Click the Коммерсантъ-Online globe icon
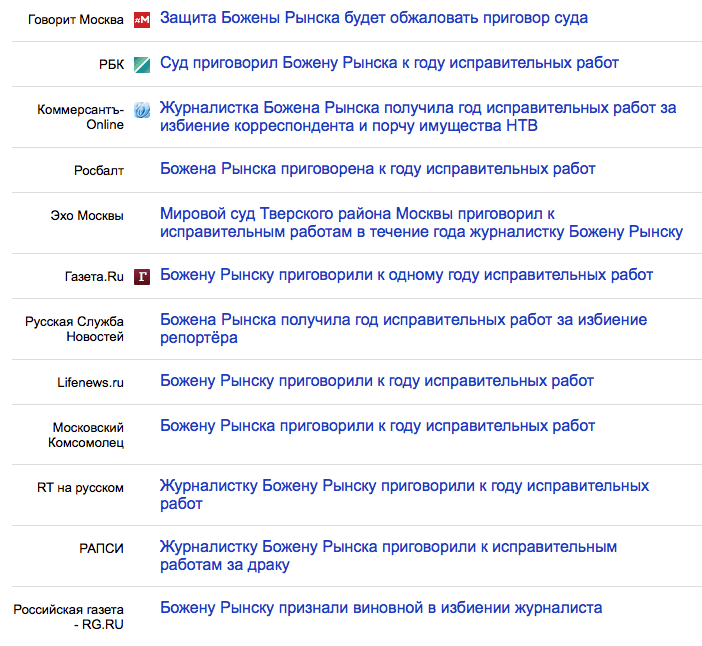702x646 pixels. point(142,110)
